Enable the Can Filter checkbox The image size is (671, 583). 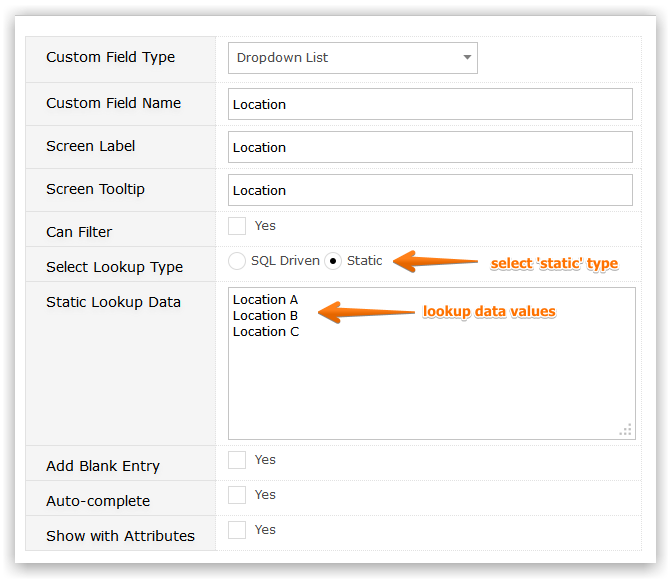[x=237, y=226]
